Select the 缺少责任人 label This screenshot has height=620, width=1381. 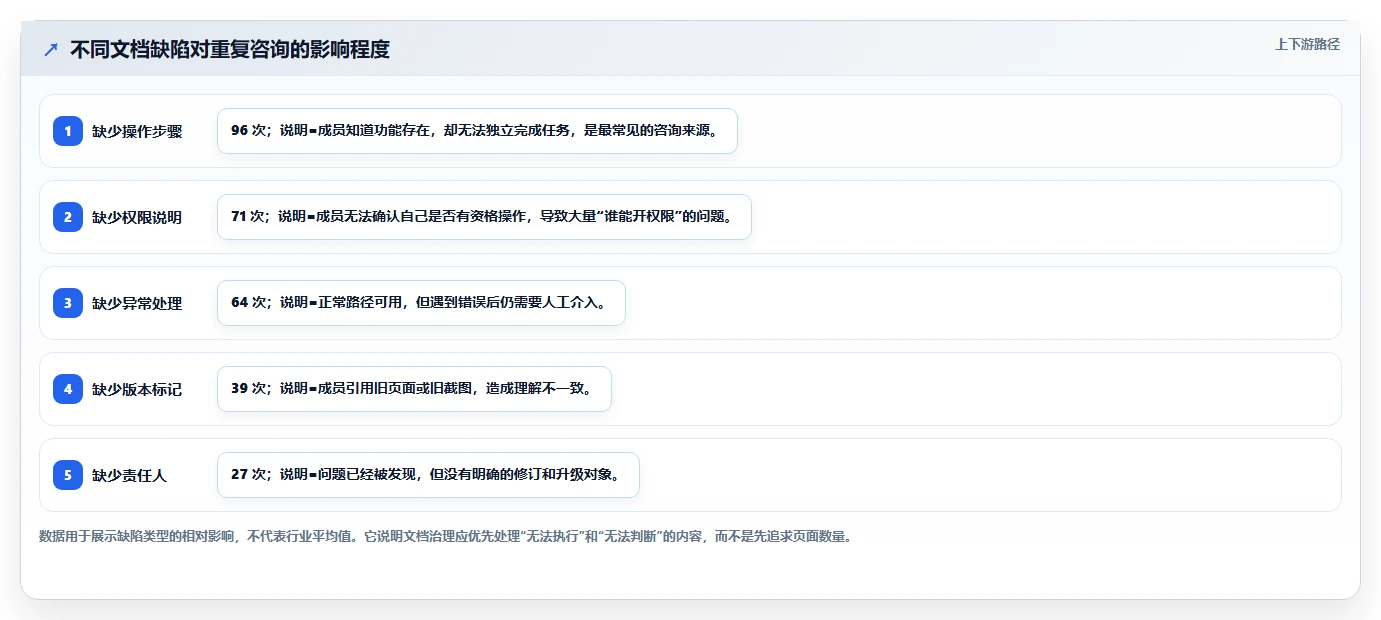(130, 475)
